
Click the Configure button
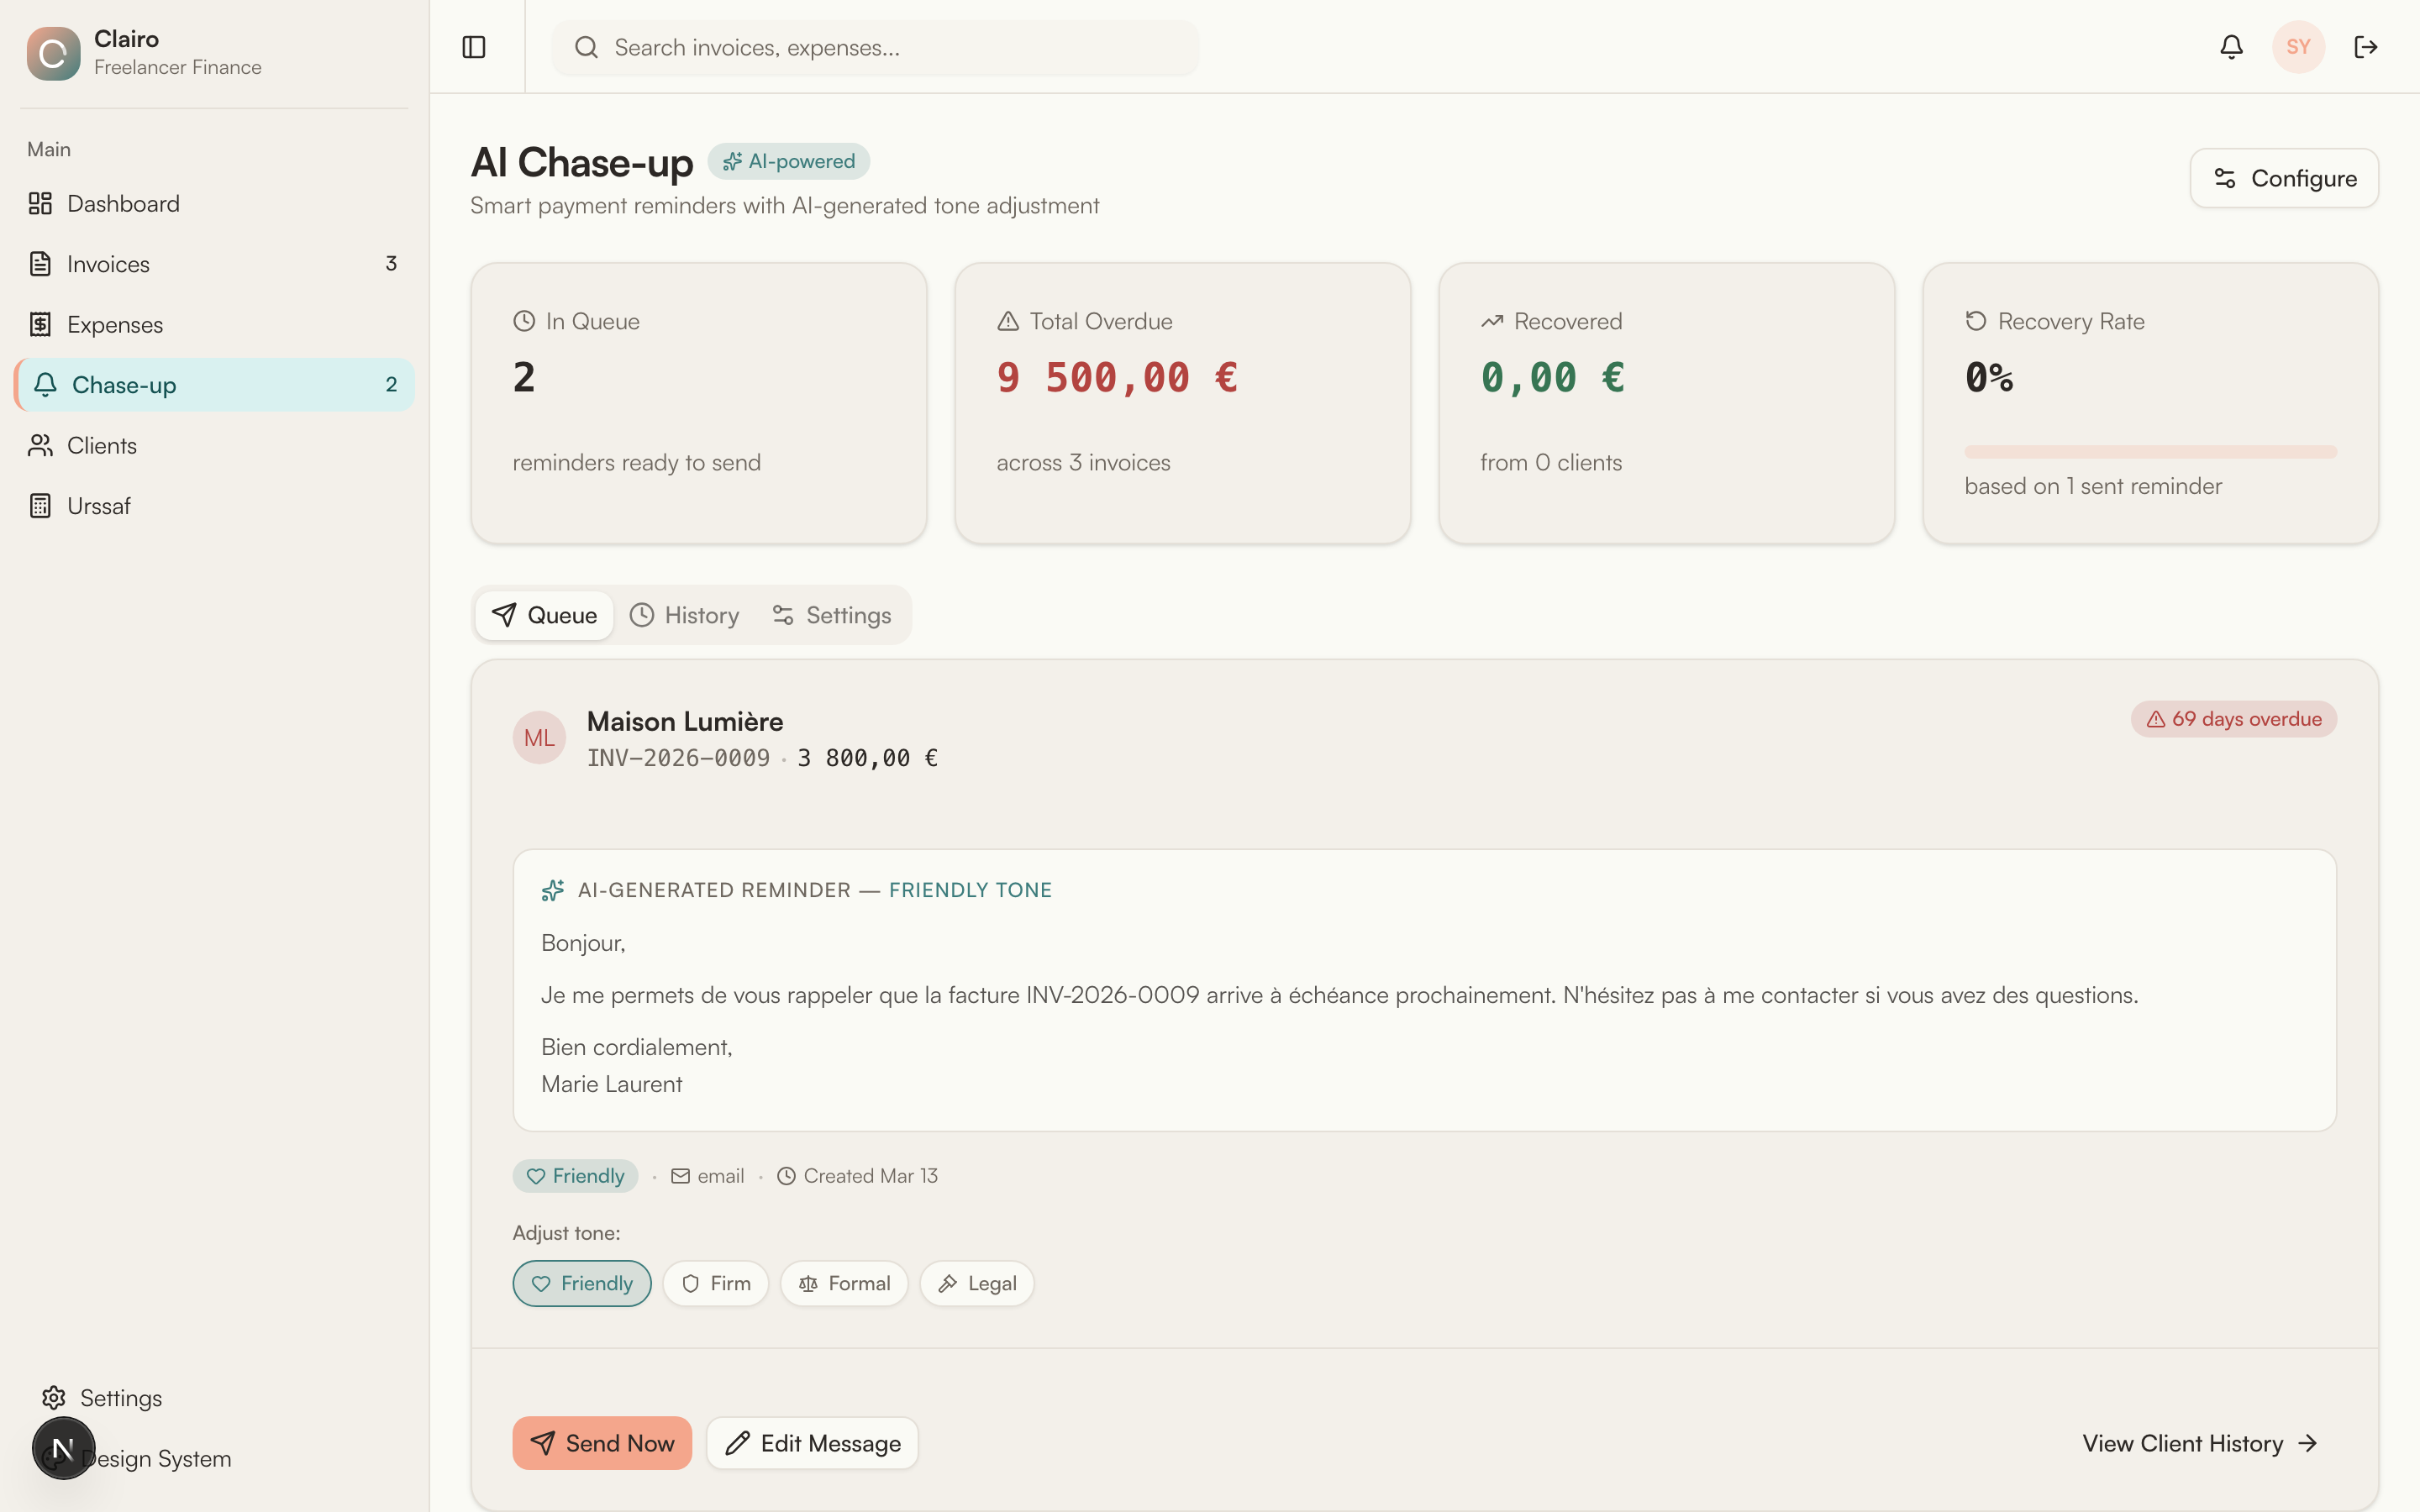click(2284, 178)
